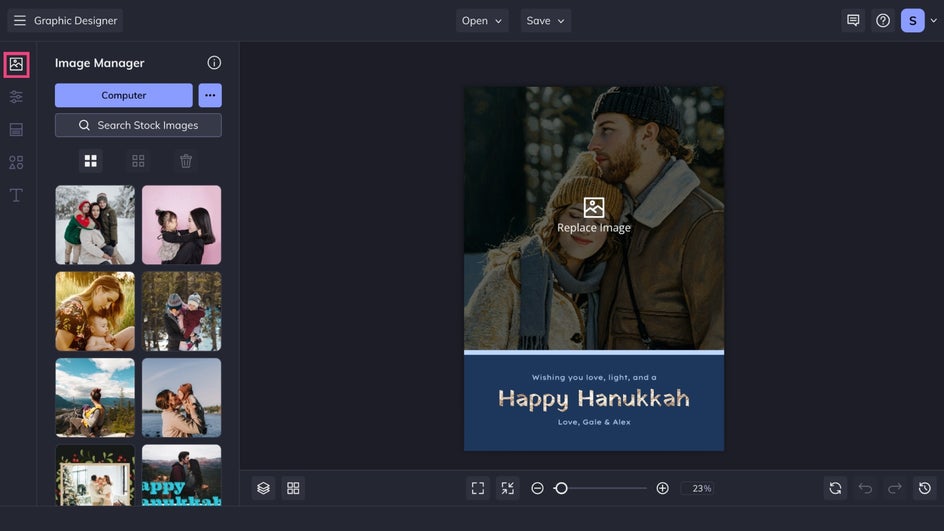Open the Templates sidebar panel
Viewport: 944px width, 531px height.
16,129
